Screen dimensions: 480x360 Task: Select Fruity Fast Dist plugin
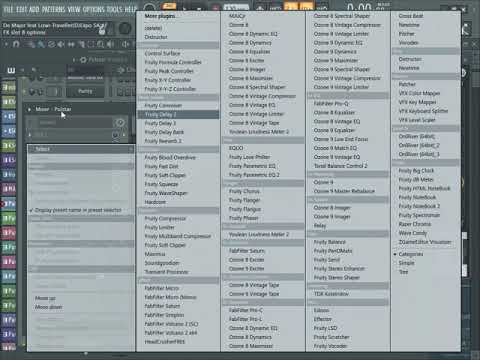(161, 166)
